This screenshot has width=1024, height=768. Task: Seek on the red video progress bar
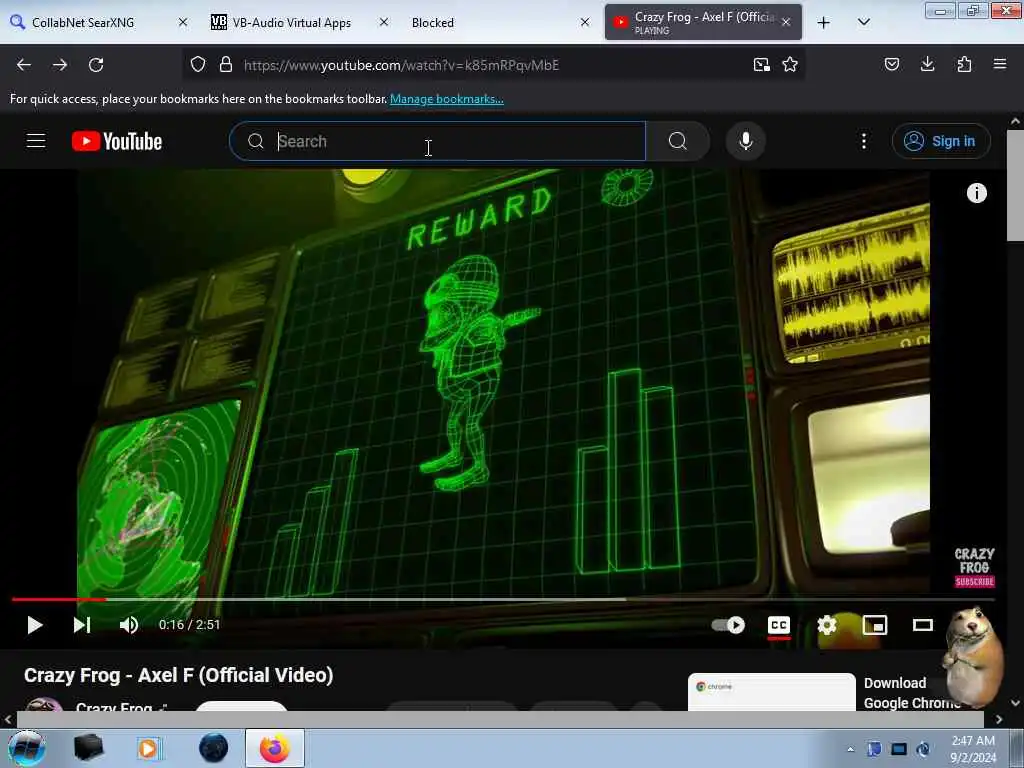point(503,598)
